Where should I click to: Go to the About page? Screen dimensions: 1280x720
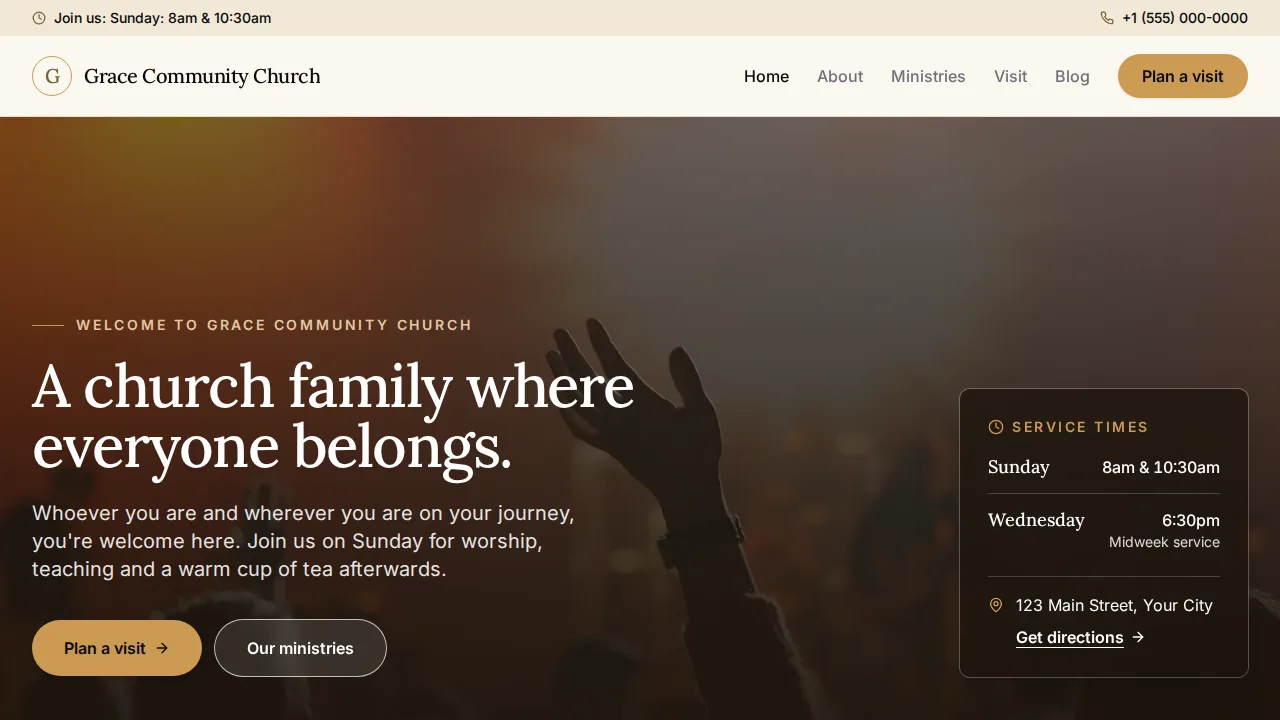pos(840,76)
